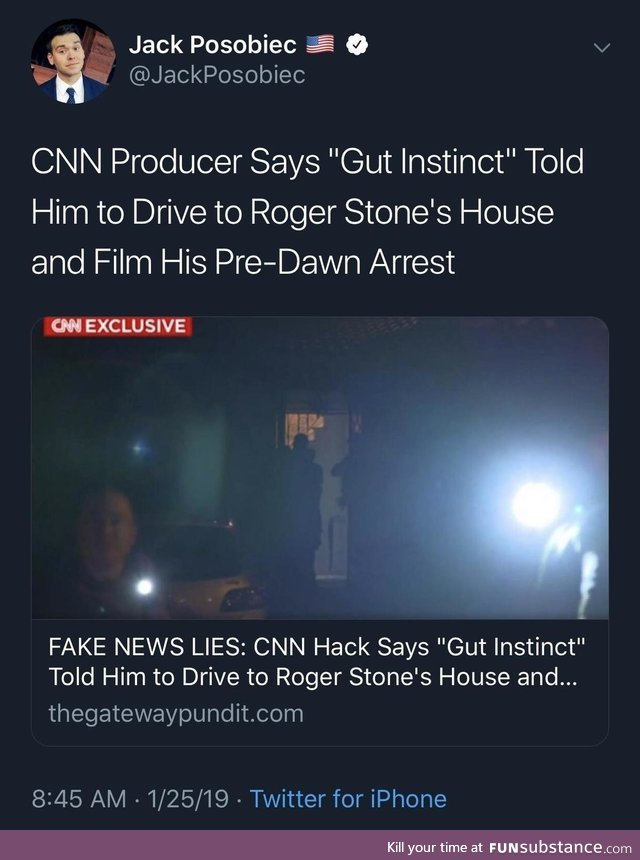Open the @JackPosobiec handle

click(217, 75)
